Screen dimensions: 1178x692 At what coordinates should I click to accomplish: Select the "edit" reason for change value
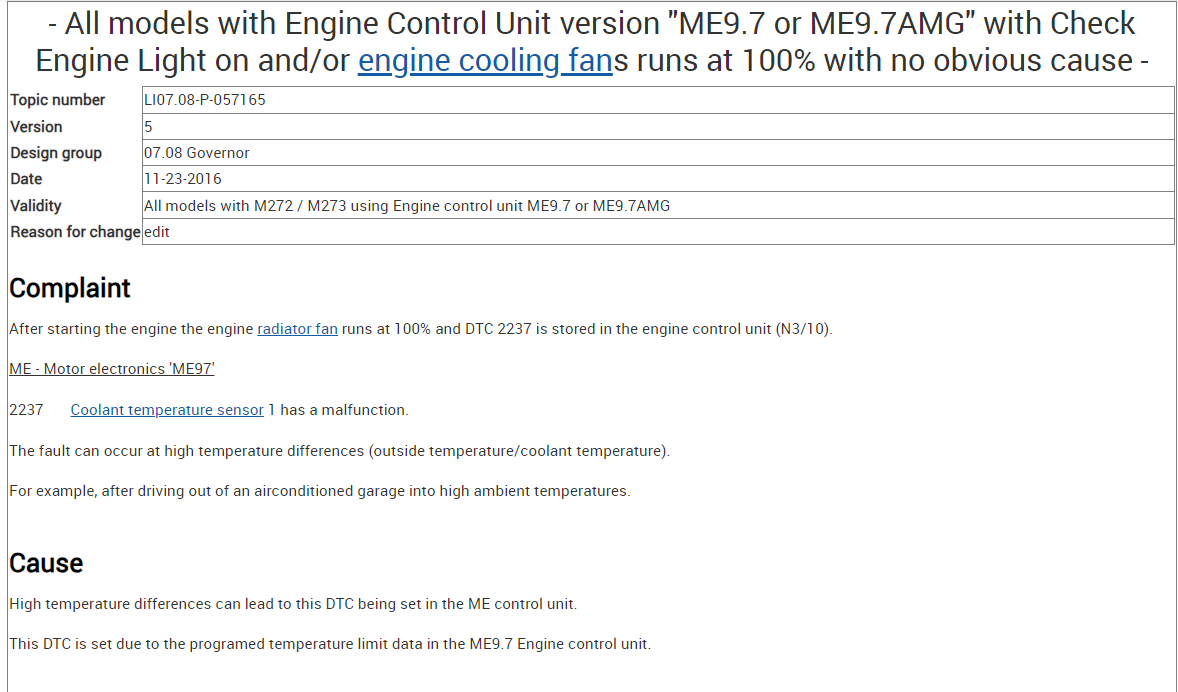157,232
